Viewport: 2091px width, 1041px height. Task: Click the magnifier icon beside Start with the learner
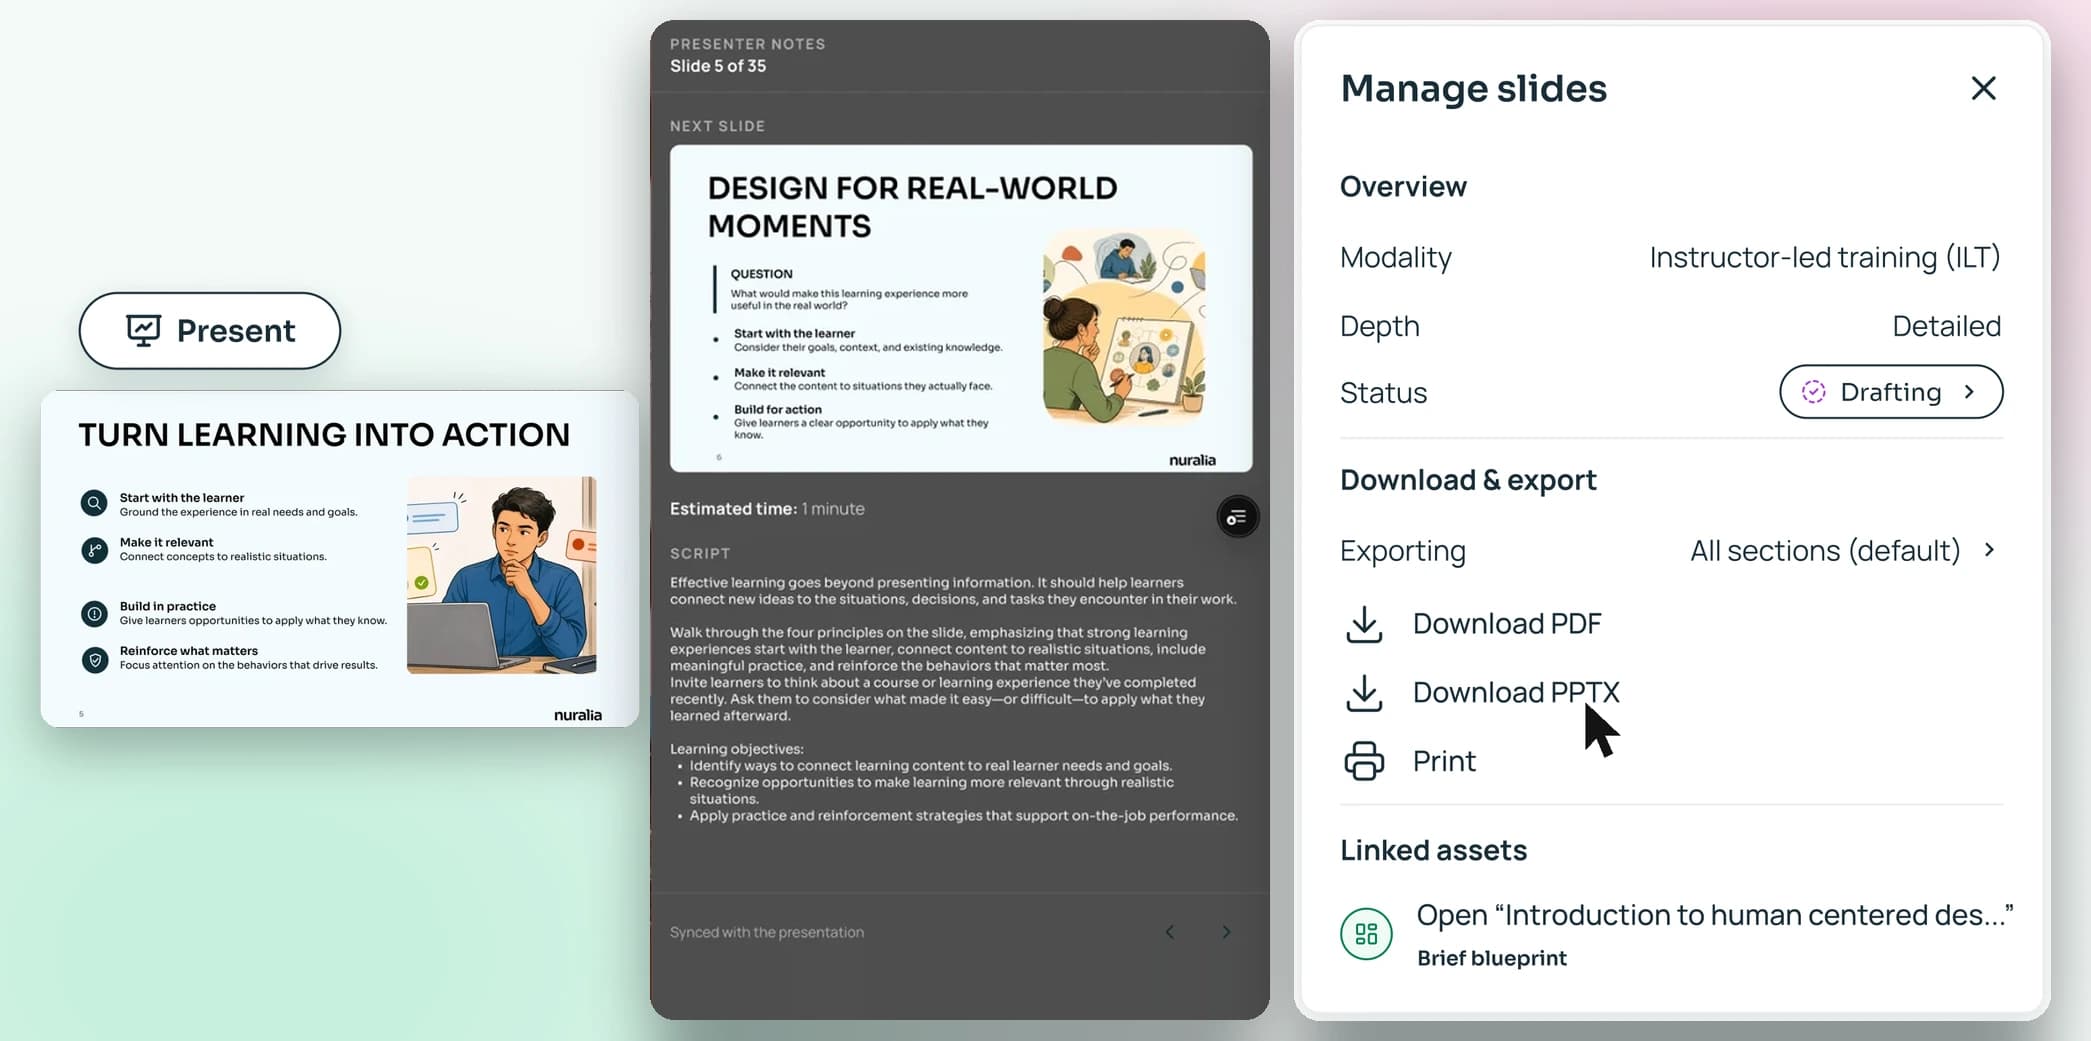coord(94,503)
